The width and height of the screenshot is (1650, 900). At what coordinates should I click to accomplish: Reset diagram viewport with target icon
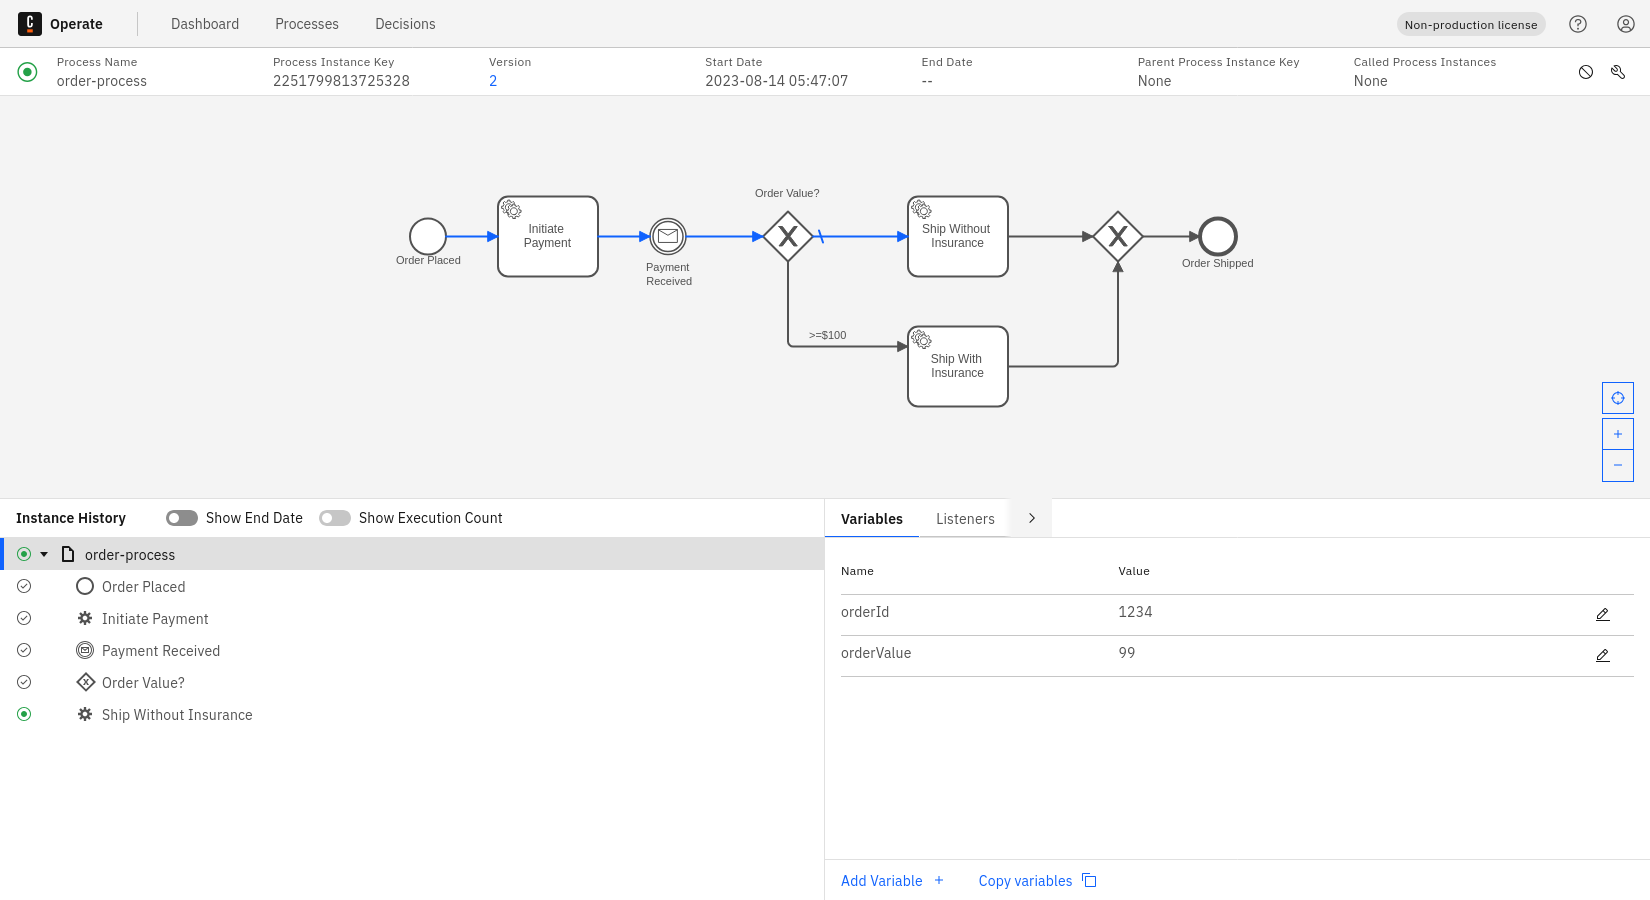pyautogui.click(x=1618, y=398)
